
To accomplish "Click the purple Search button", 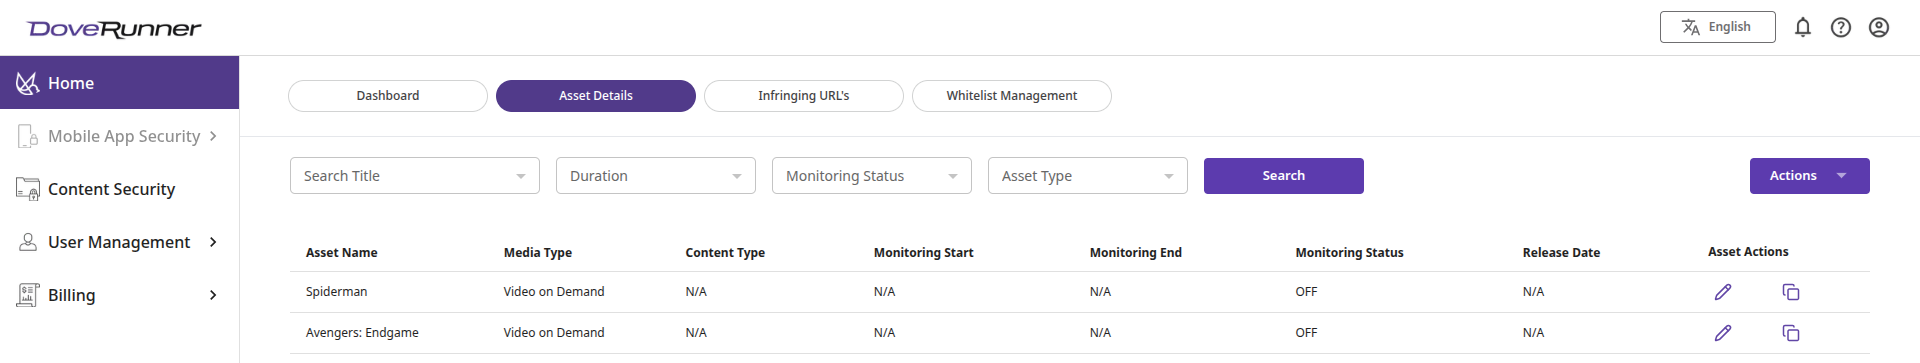I will [1284, 176].
